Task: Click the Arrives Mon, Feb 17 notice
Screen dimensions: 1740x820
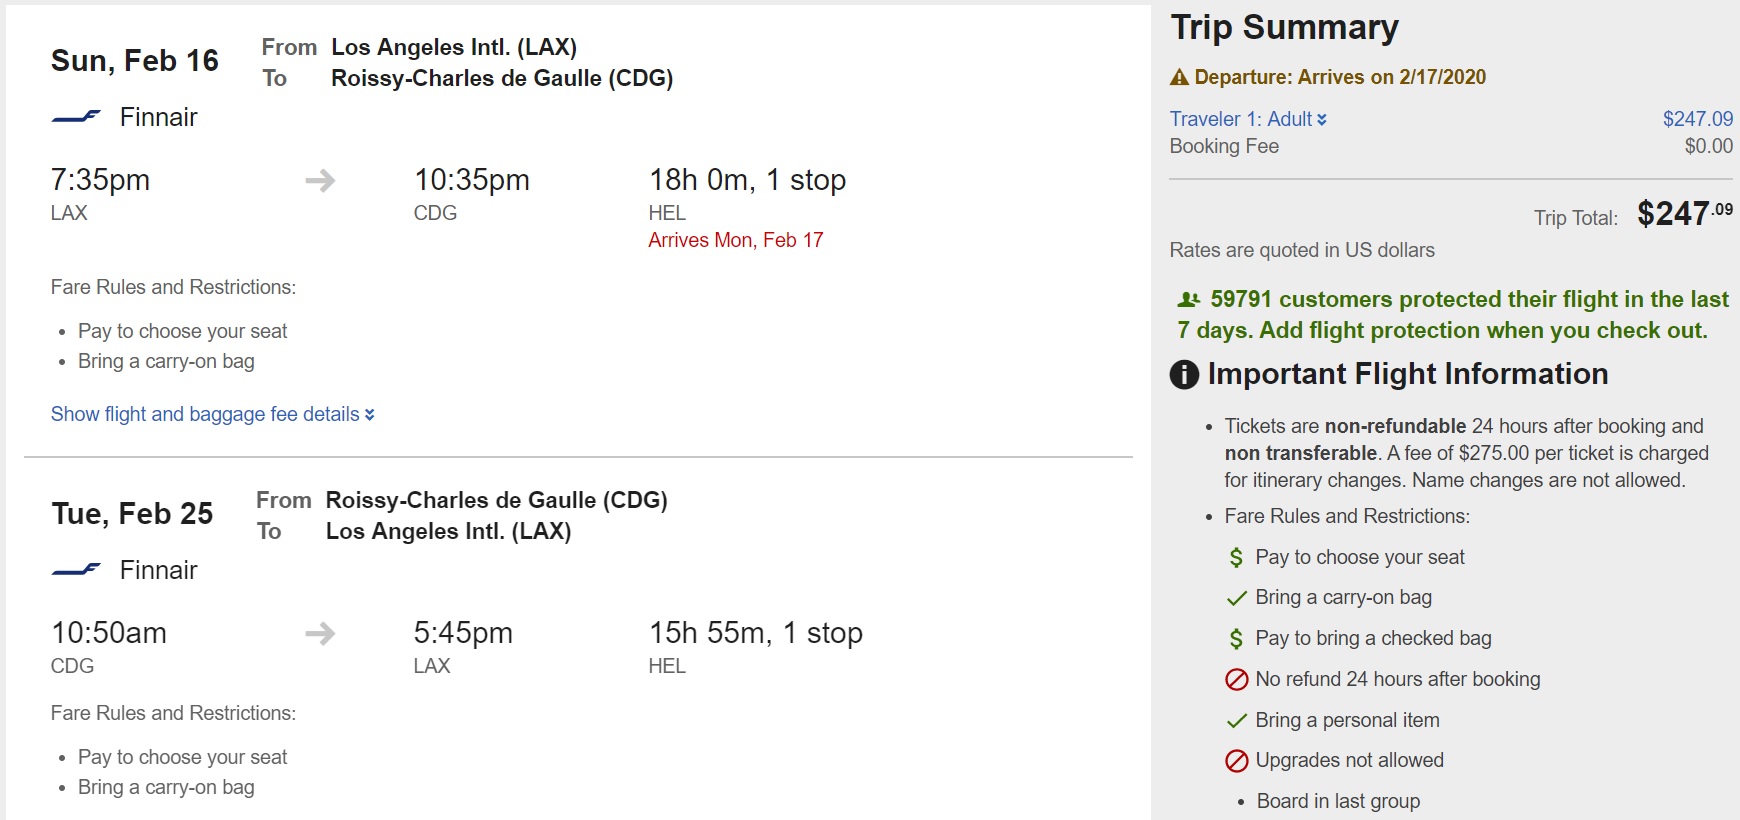Action: [x=735, y=240]
